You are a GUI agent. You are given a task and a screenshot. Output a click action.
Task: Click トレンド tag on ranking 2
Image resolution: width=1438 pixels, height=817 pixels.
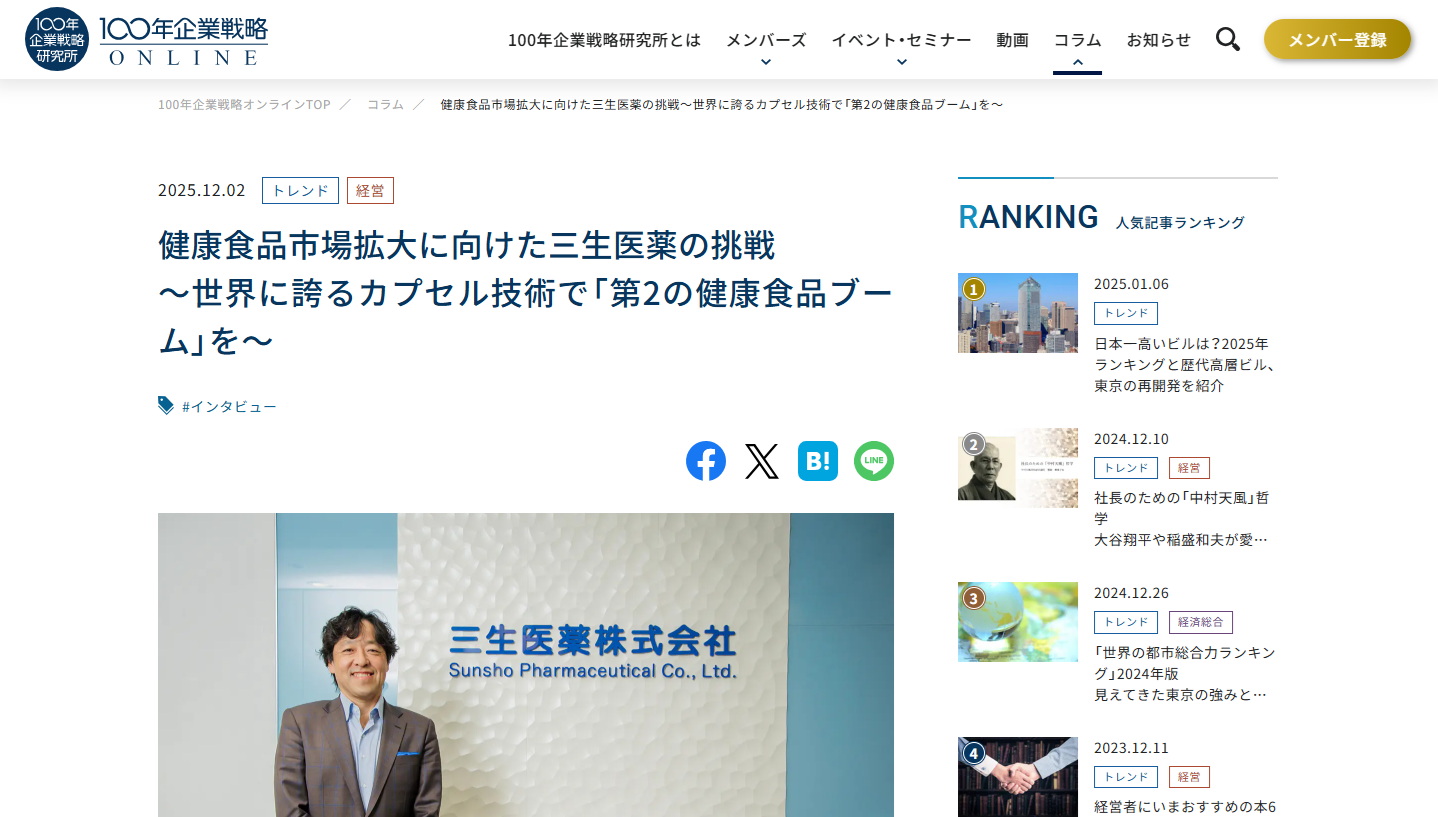[x=1126, y=468]
